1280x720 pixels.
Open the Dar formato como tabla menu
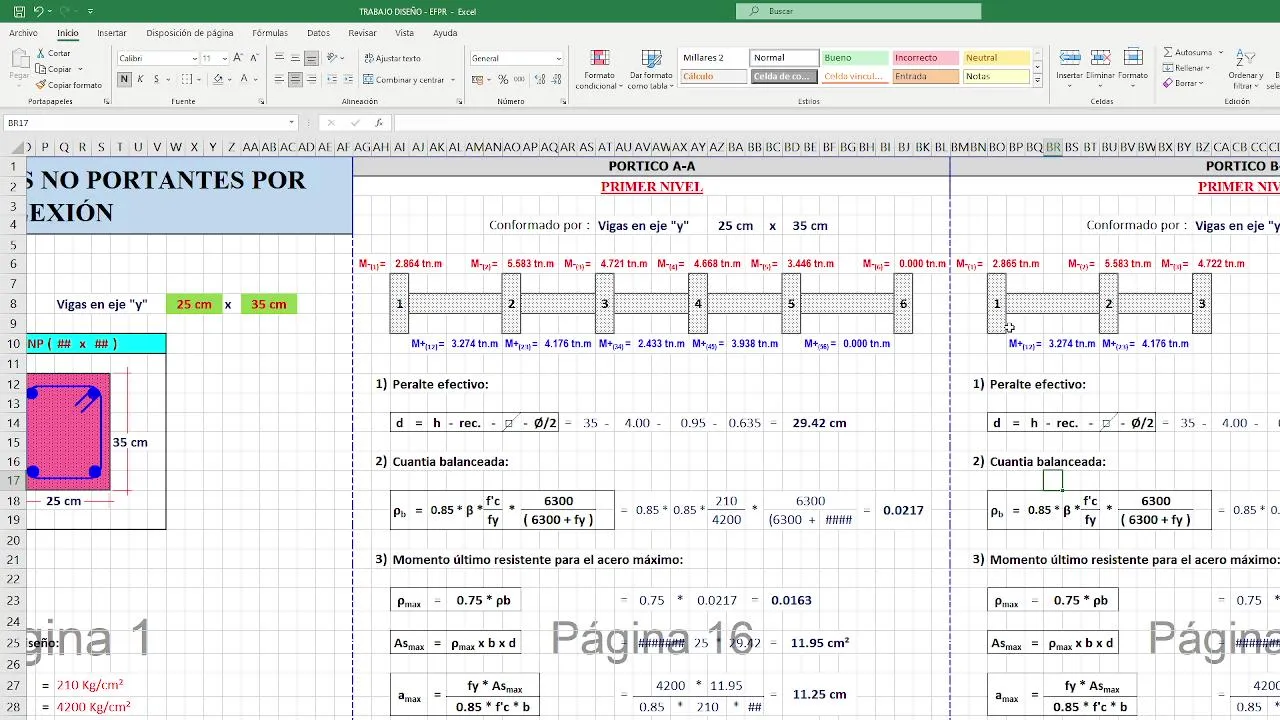tap(651, 70)
